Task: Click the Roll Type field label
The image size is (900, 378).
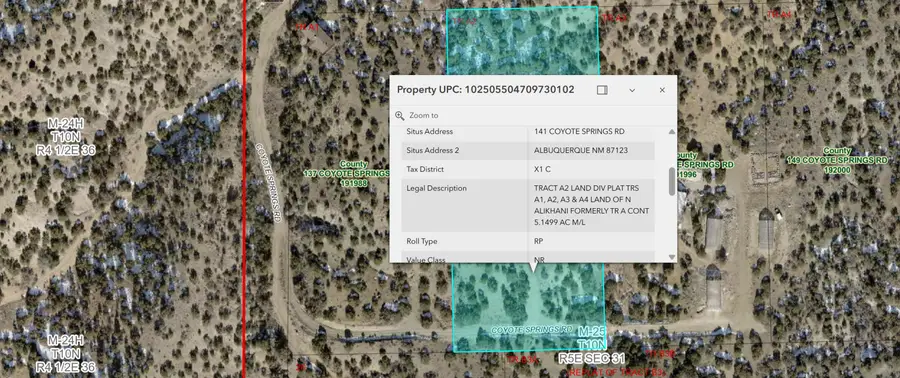Action: click(x=422, y=241)
